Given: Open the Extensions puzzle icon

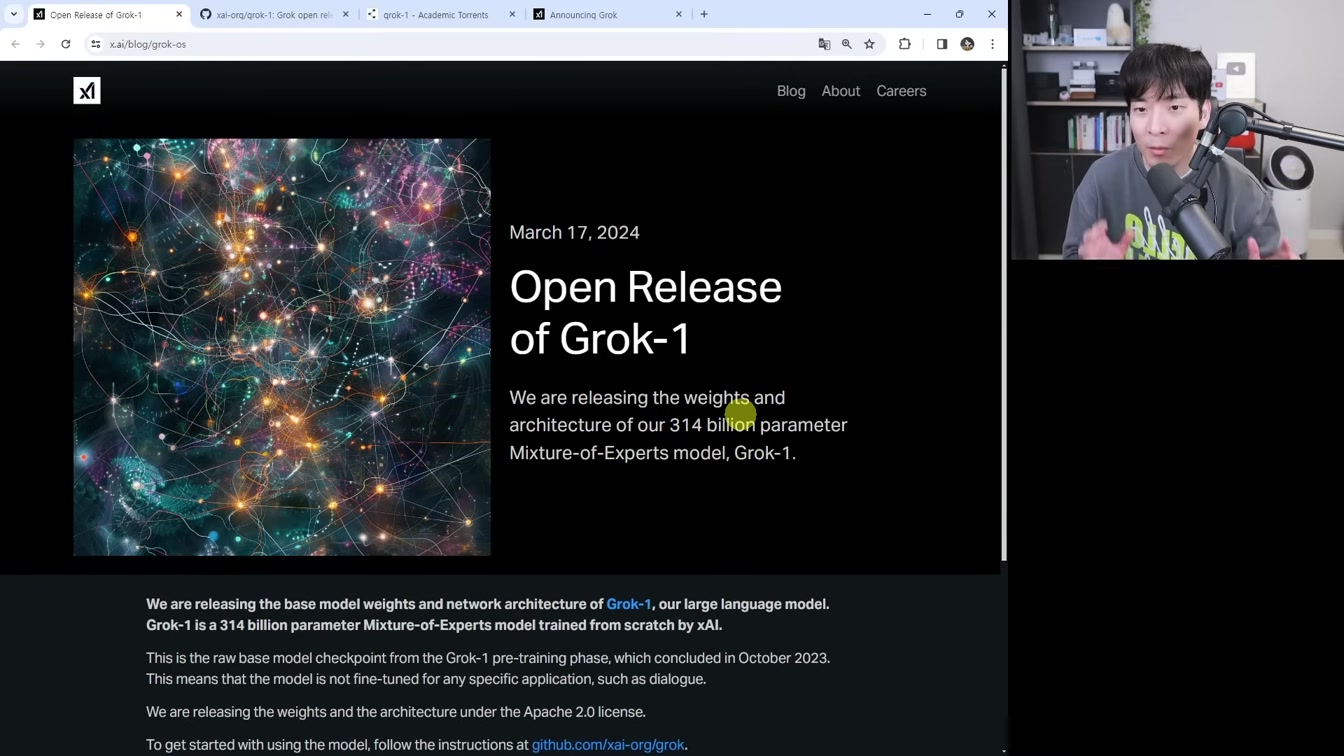Looking at the screenshot, I should 905,44.
